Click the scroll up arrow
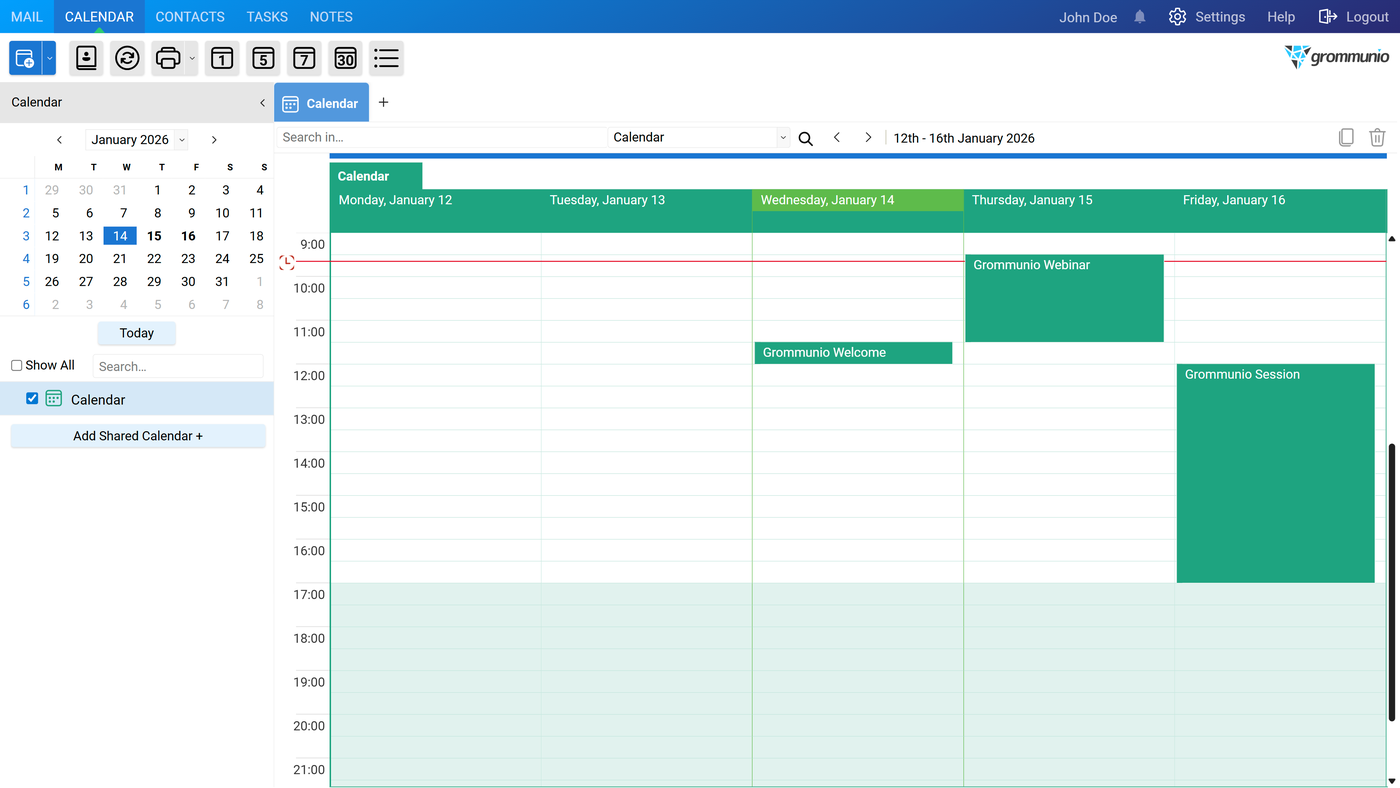 (x=1392, y=239)
